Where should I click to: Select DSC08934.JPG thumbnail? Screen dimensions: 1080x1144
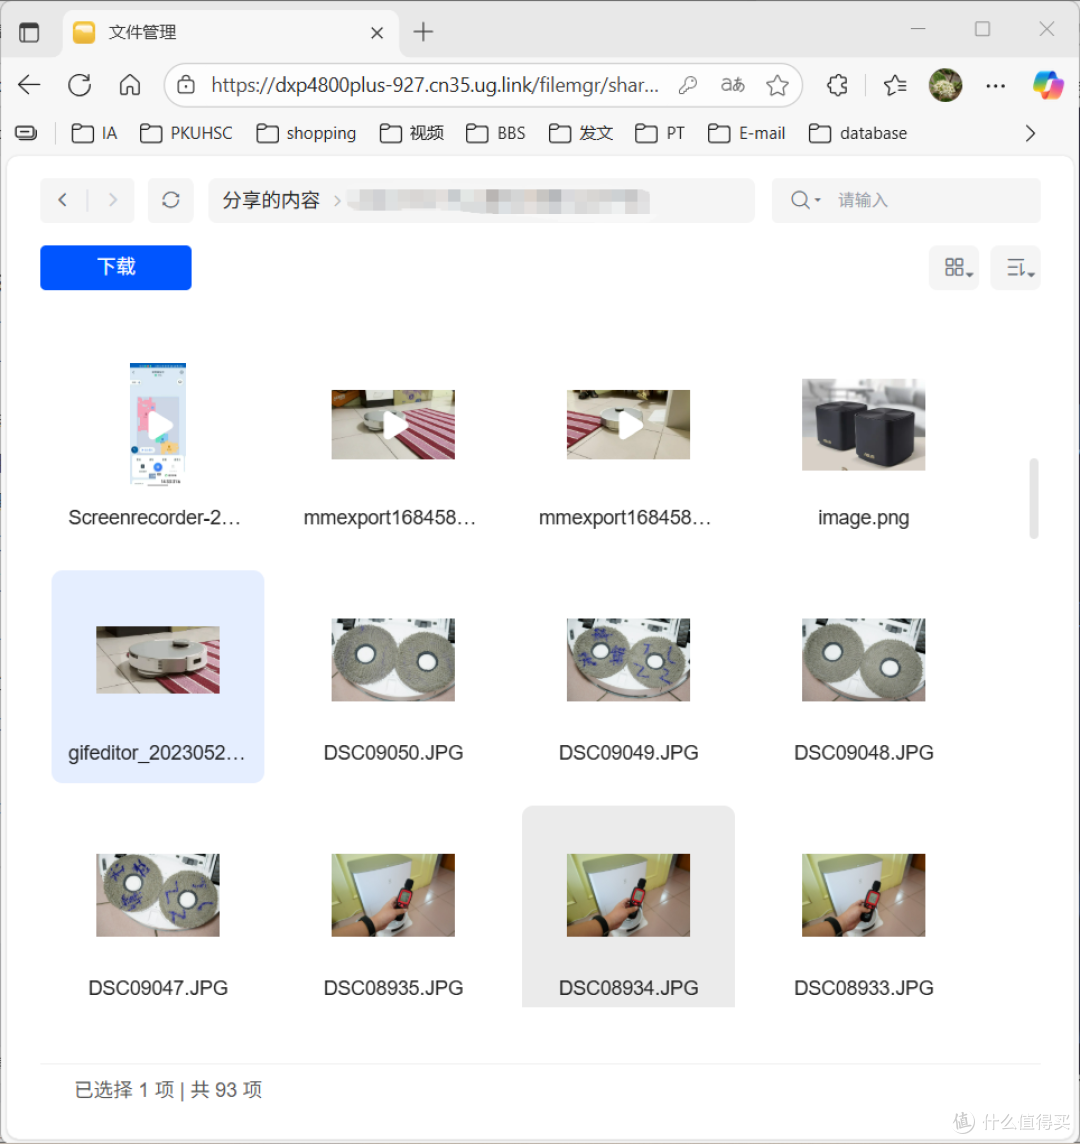(x=628, y=895)
